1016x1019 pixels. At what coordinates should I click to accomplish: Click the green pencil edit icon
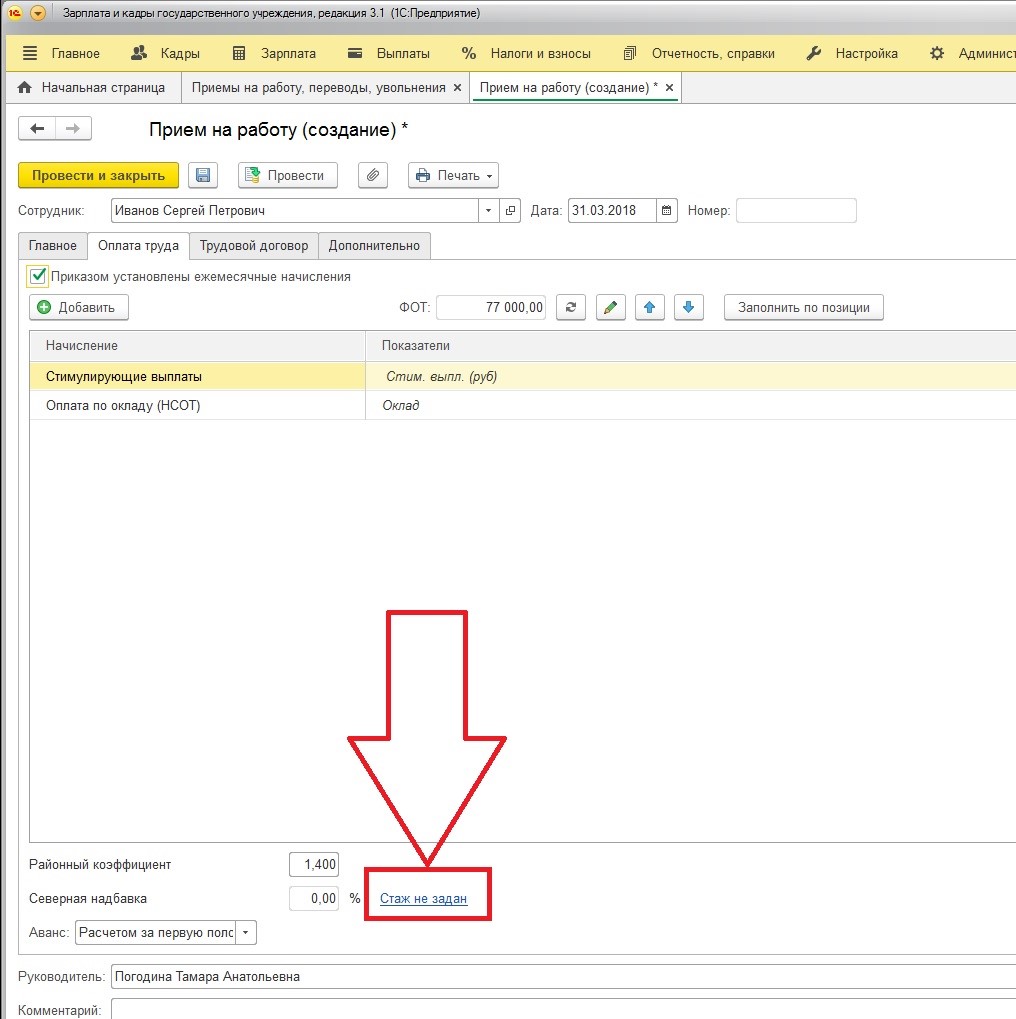point(610,307)
